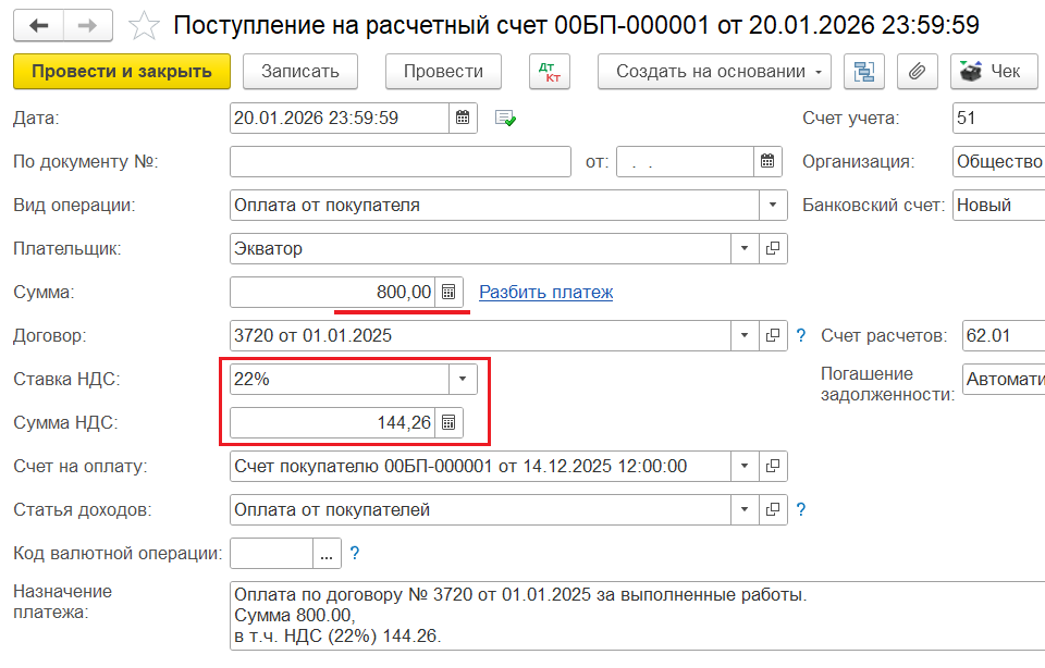Open selection for Код валютной операции
The height and width of the screenshot is (668, 1045).
click(x=326, y=553)
